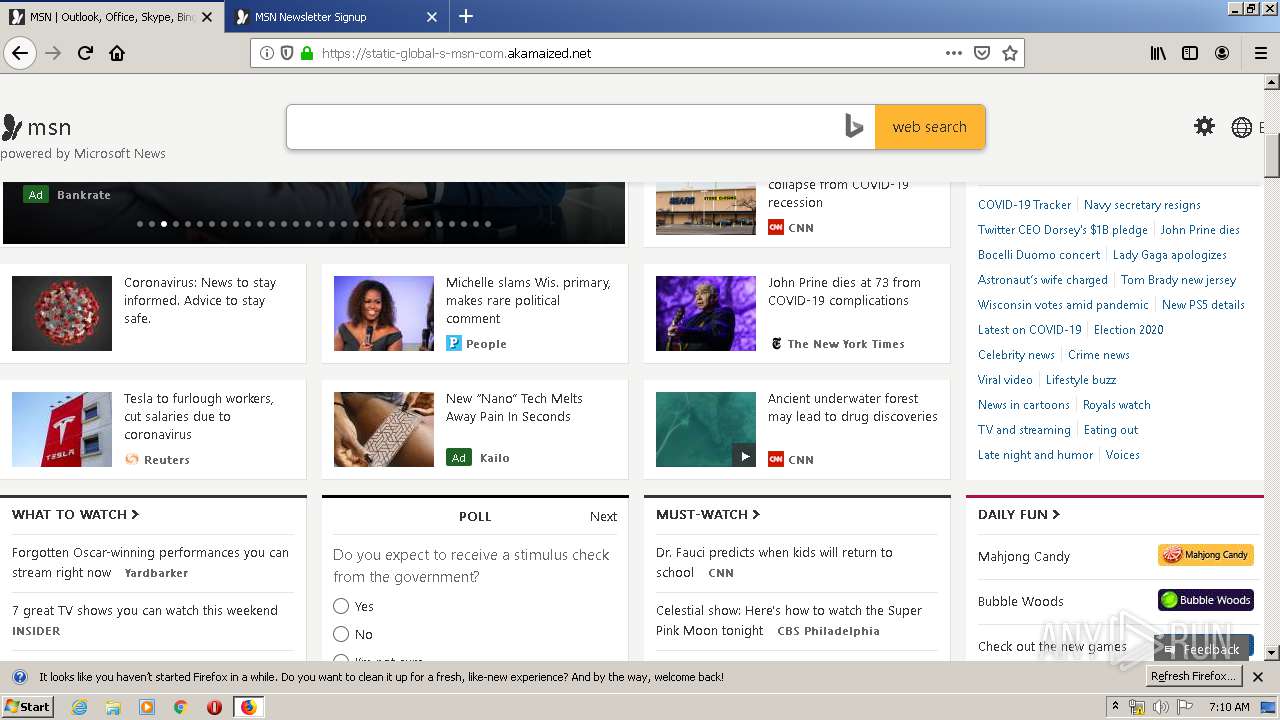Close the first MSN tab
The width and height of the screenshot is (1280, 720).
[x=207, y=16]
